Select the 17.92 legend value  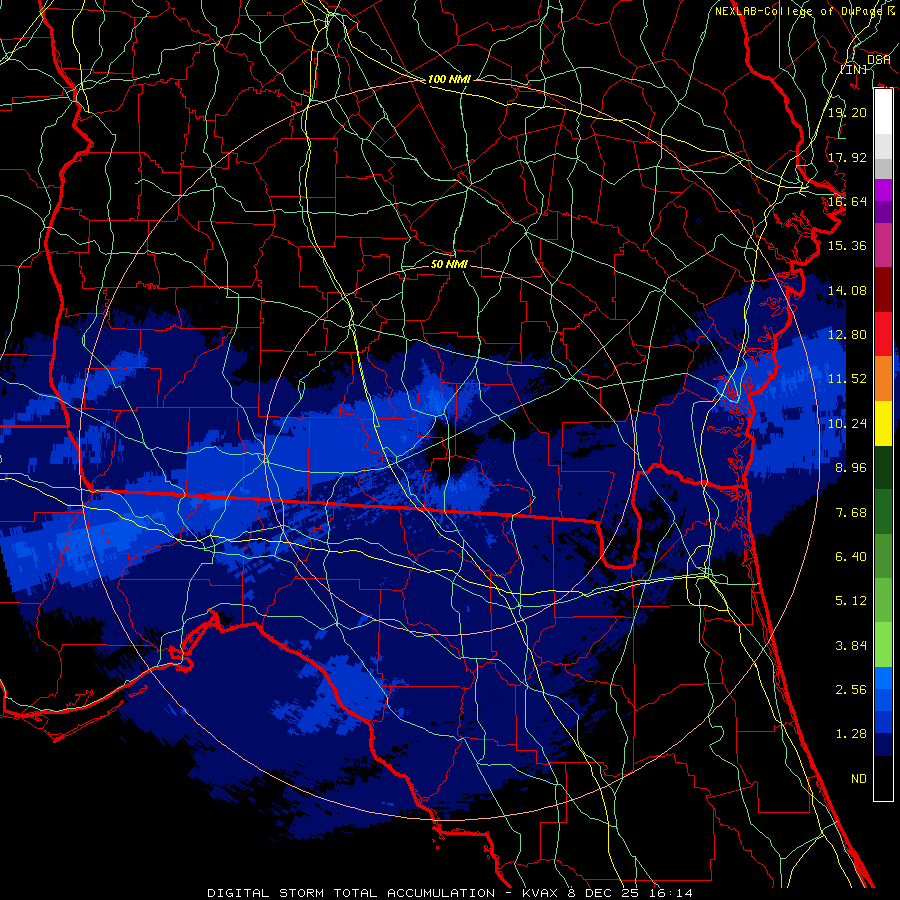[847, 157]
